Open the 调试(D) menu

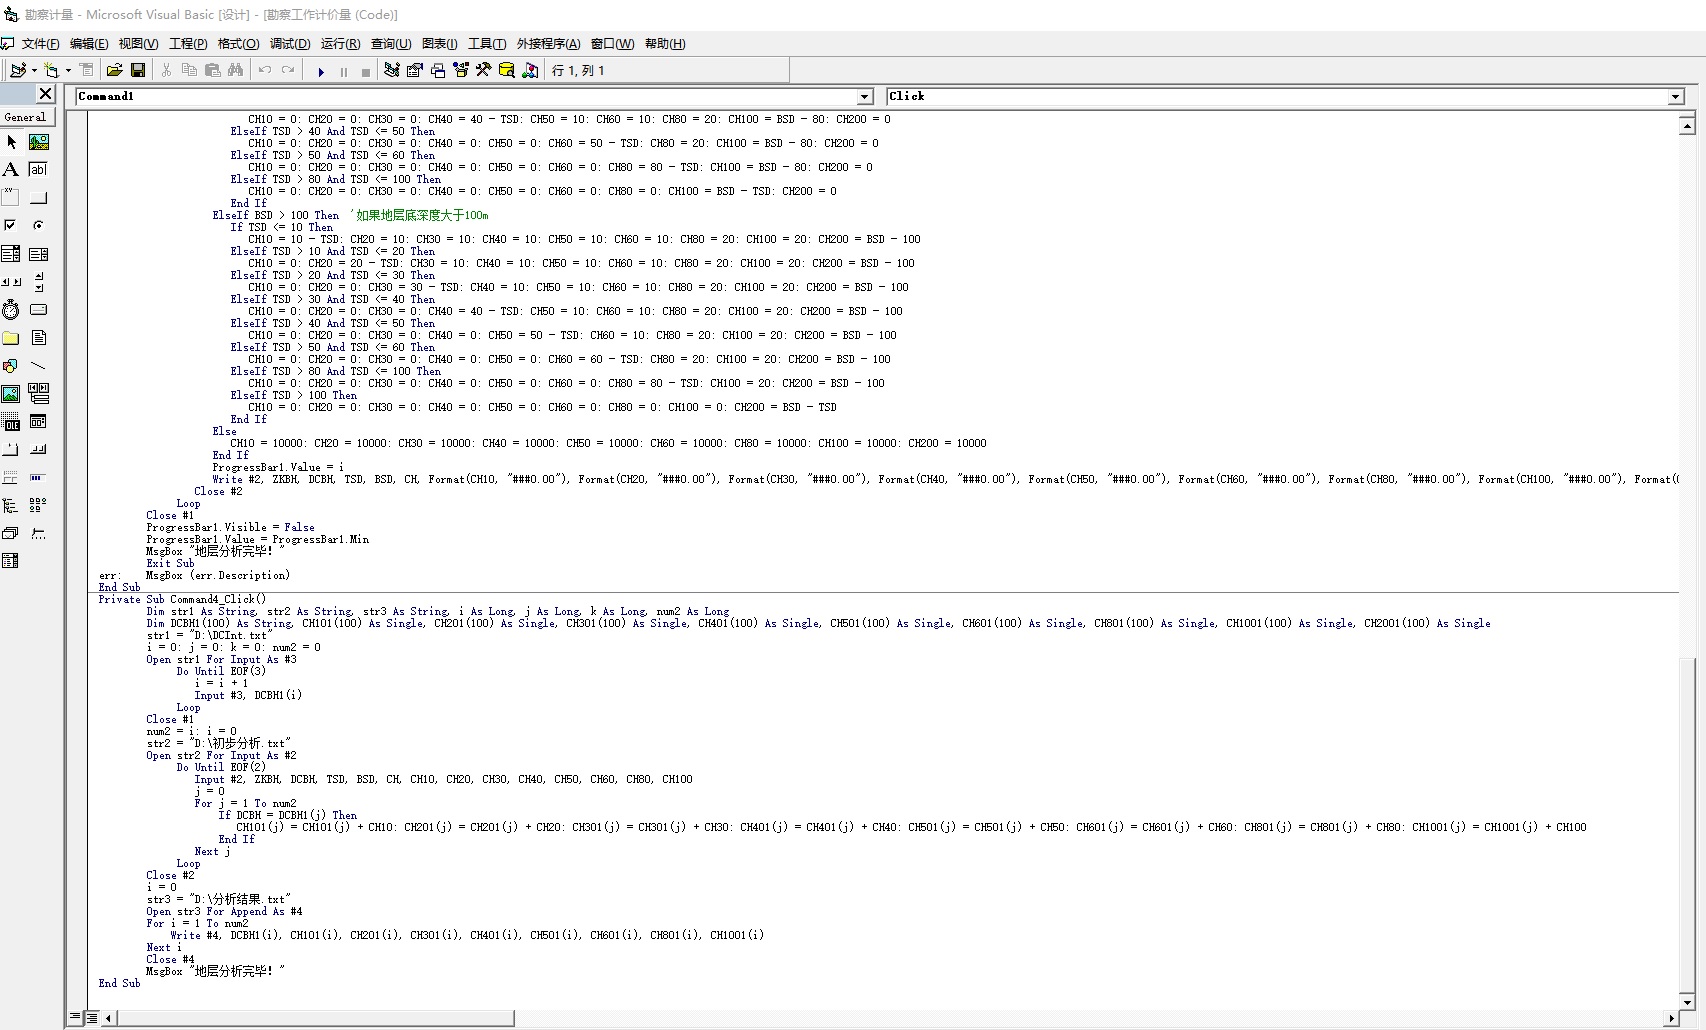coord(290,44)
